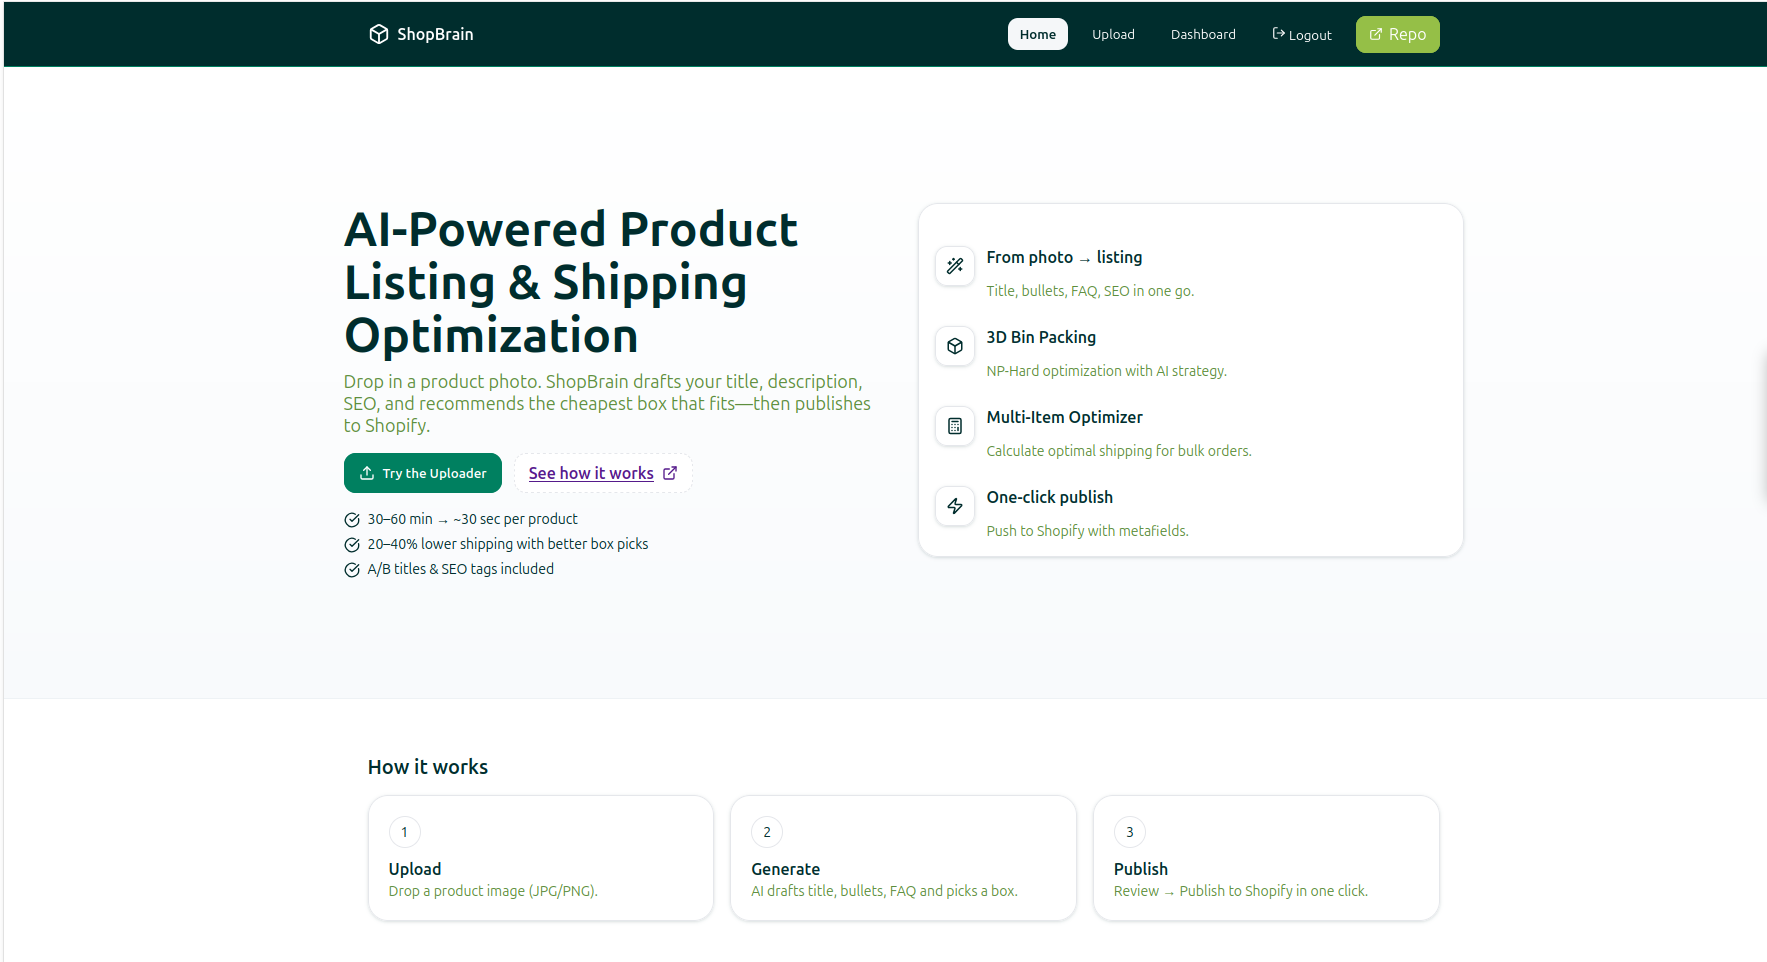Open the Dashboard page

tap(1203, 34)
